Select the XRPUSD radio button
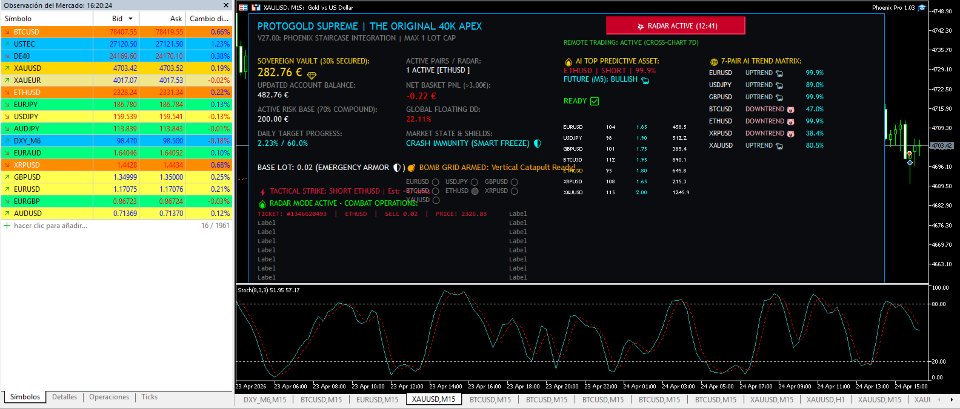 [514, 191]
